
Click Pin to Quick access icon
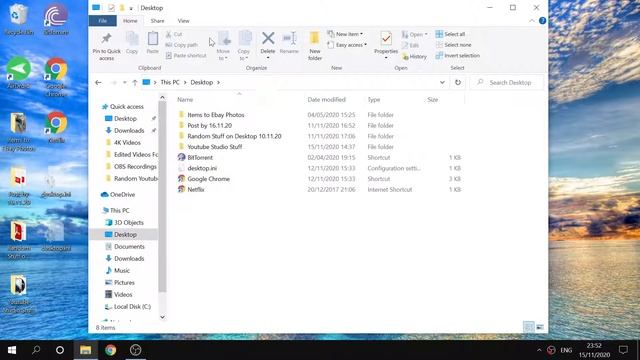[x=107, y=39]
